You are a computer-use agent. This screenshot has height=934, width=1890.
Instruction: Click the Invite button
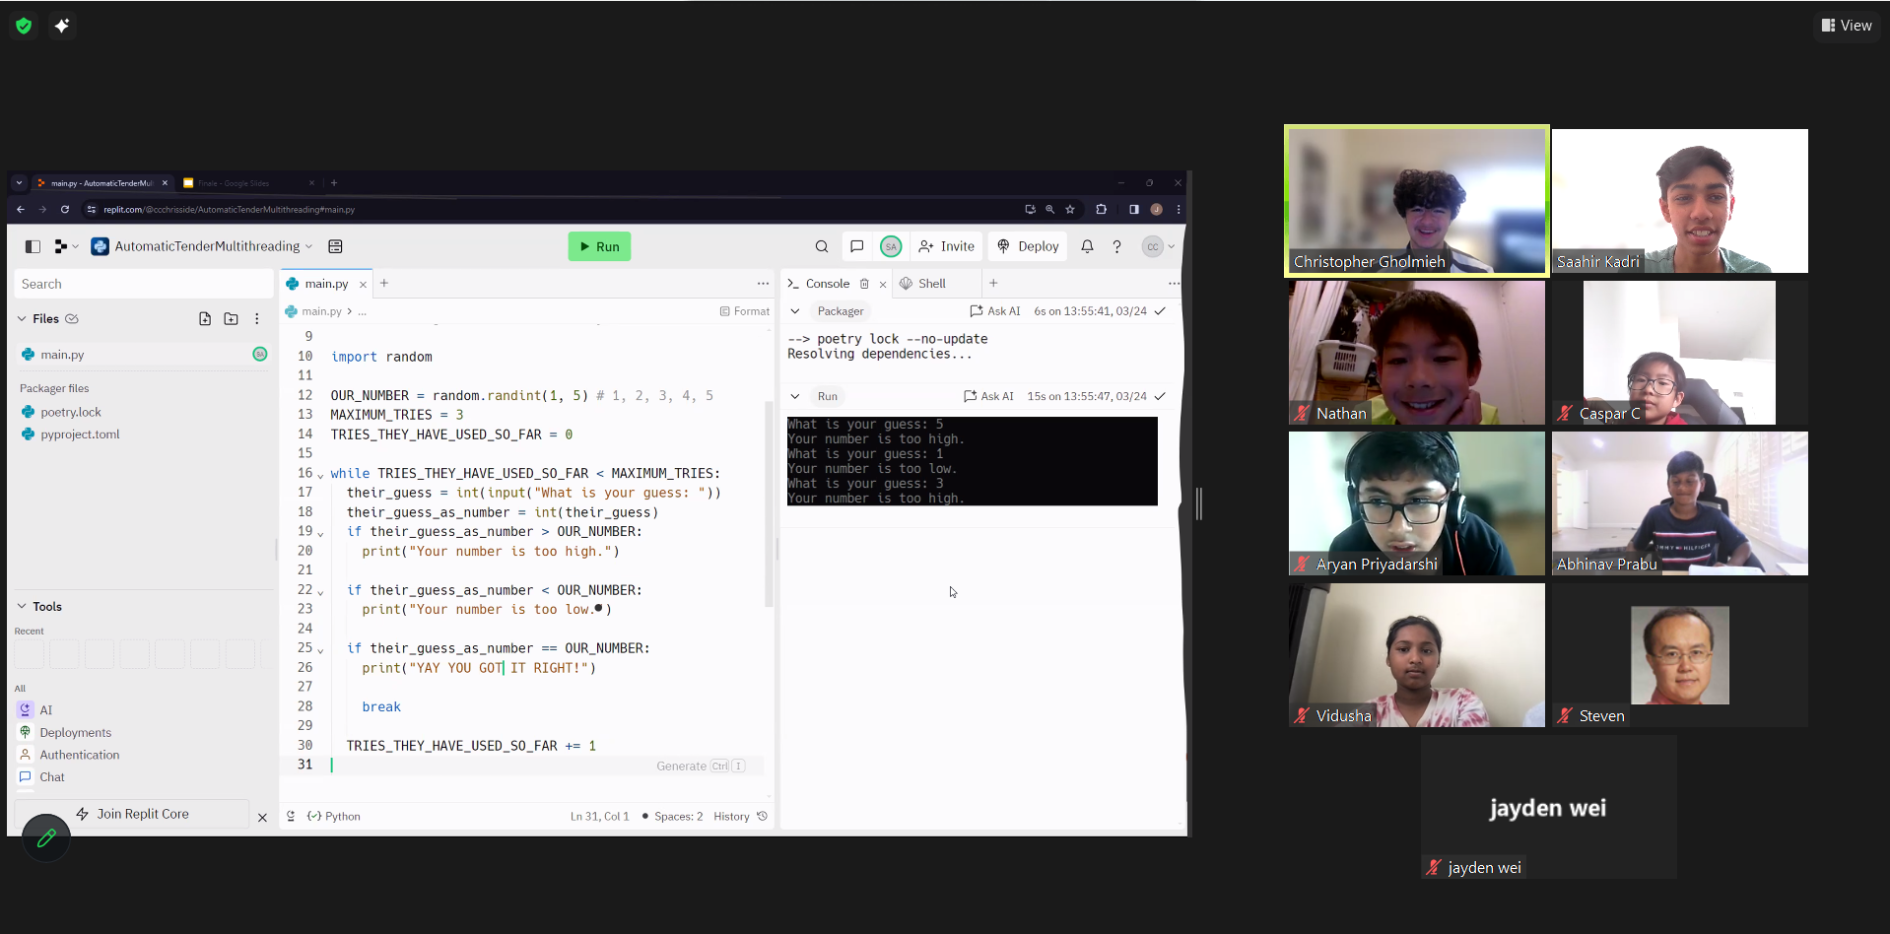click(946, 246)
